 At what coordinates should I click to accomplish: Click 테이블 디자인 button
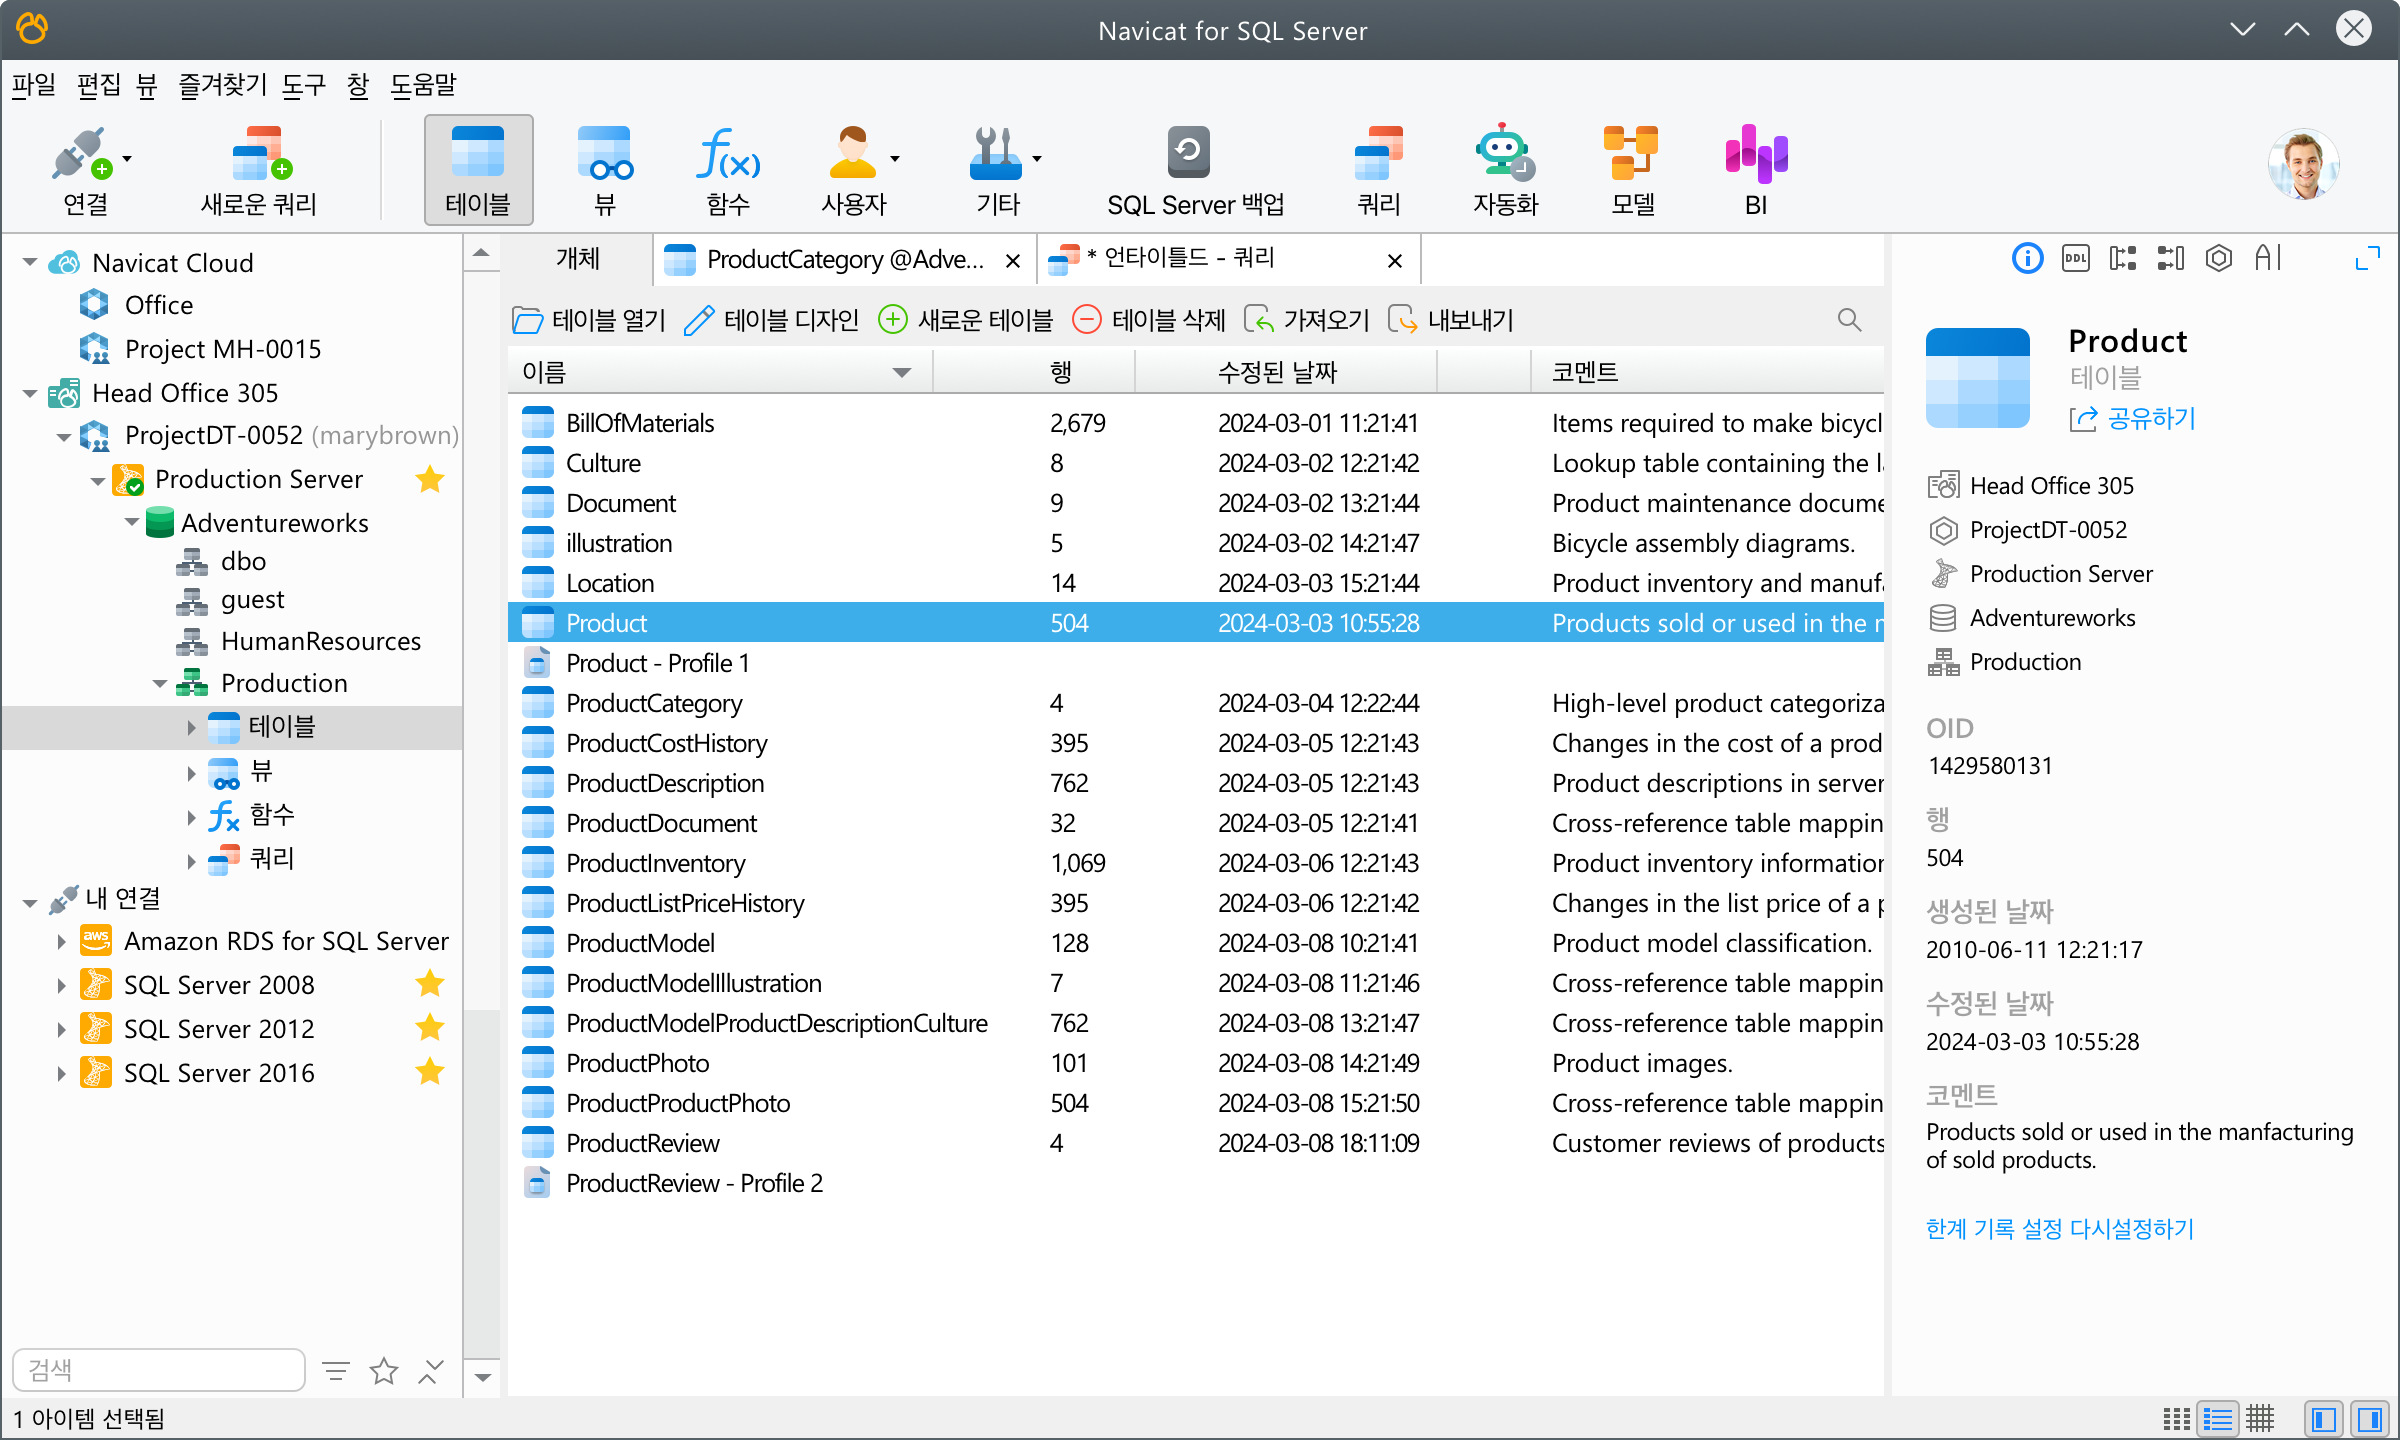771,320
